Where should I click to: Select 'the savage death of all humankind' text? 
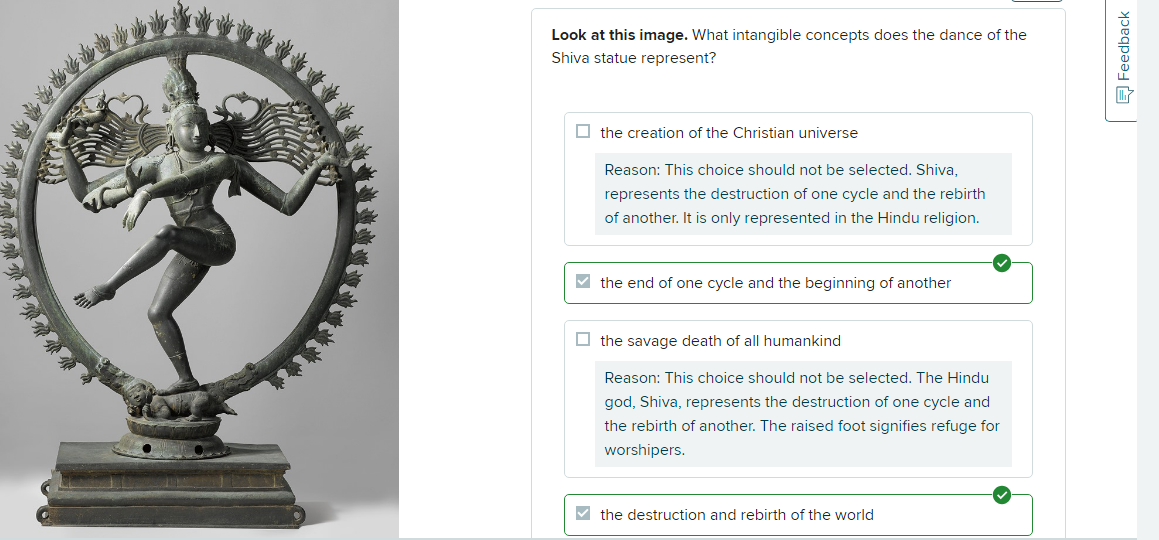720,341
